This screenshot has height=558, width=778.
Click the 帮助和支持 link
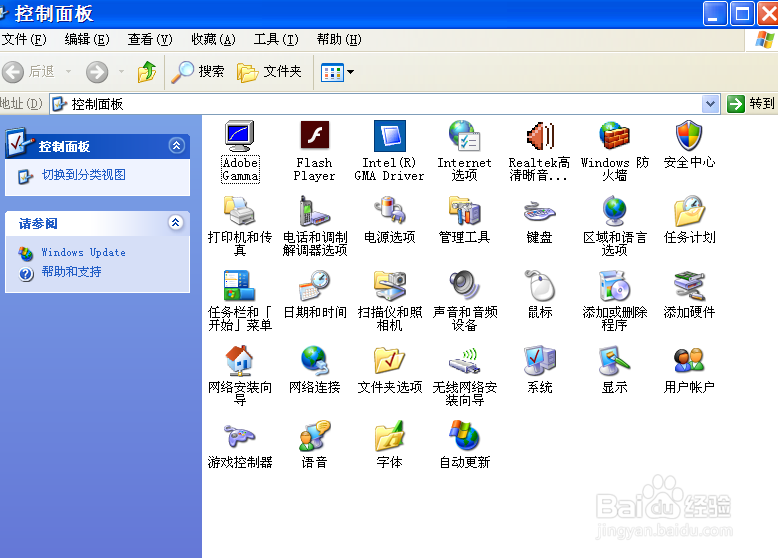(71, 272)
